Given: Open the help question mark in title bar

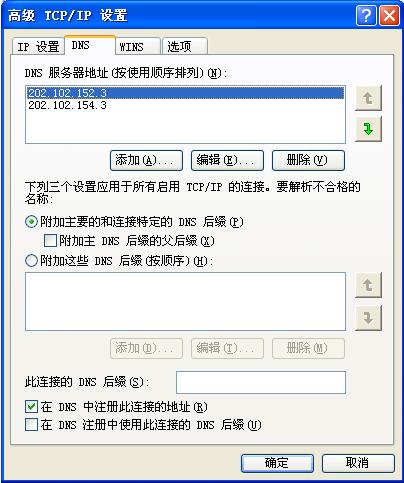Looking at the screenshot, I should [366, 15].
